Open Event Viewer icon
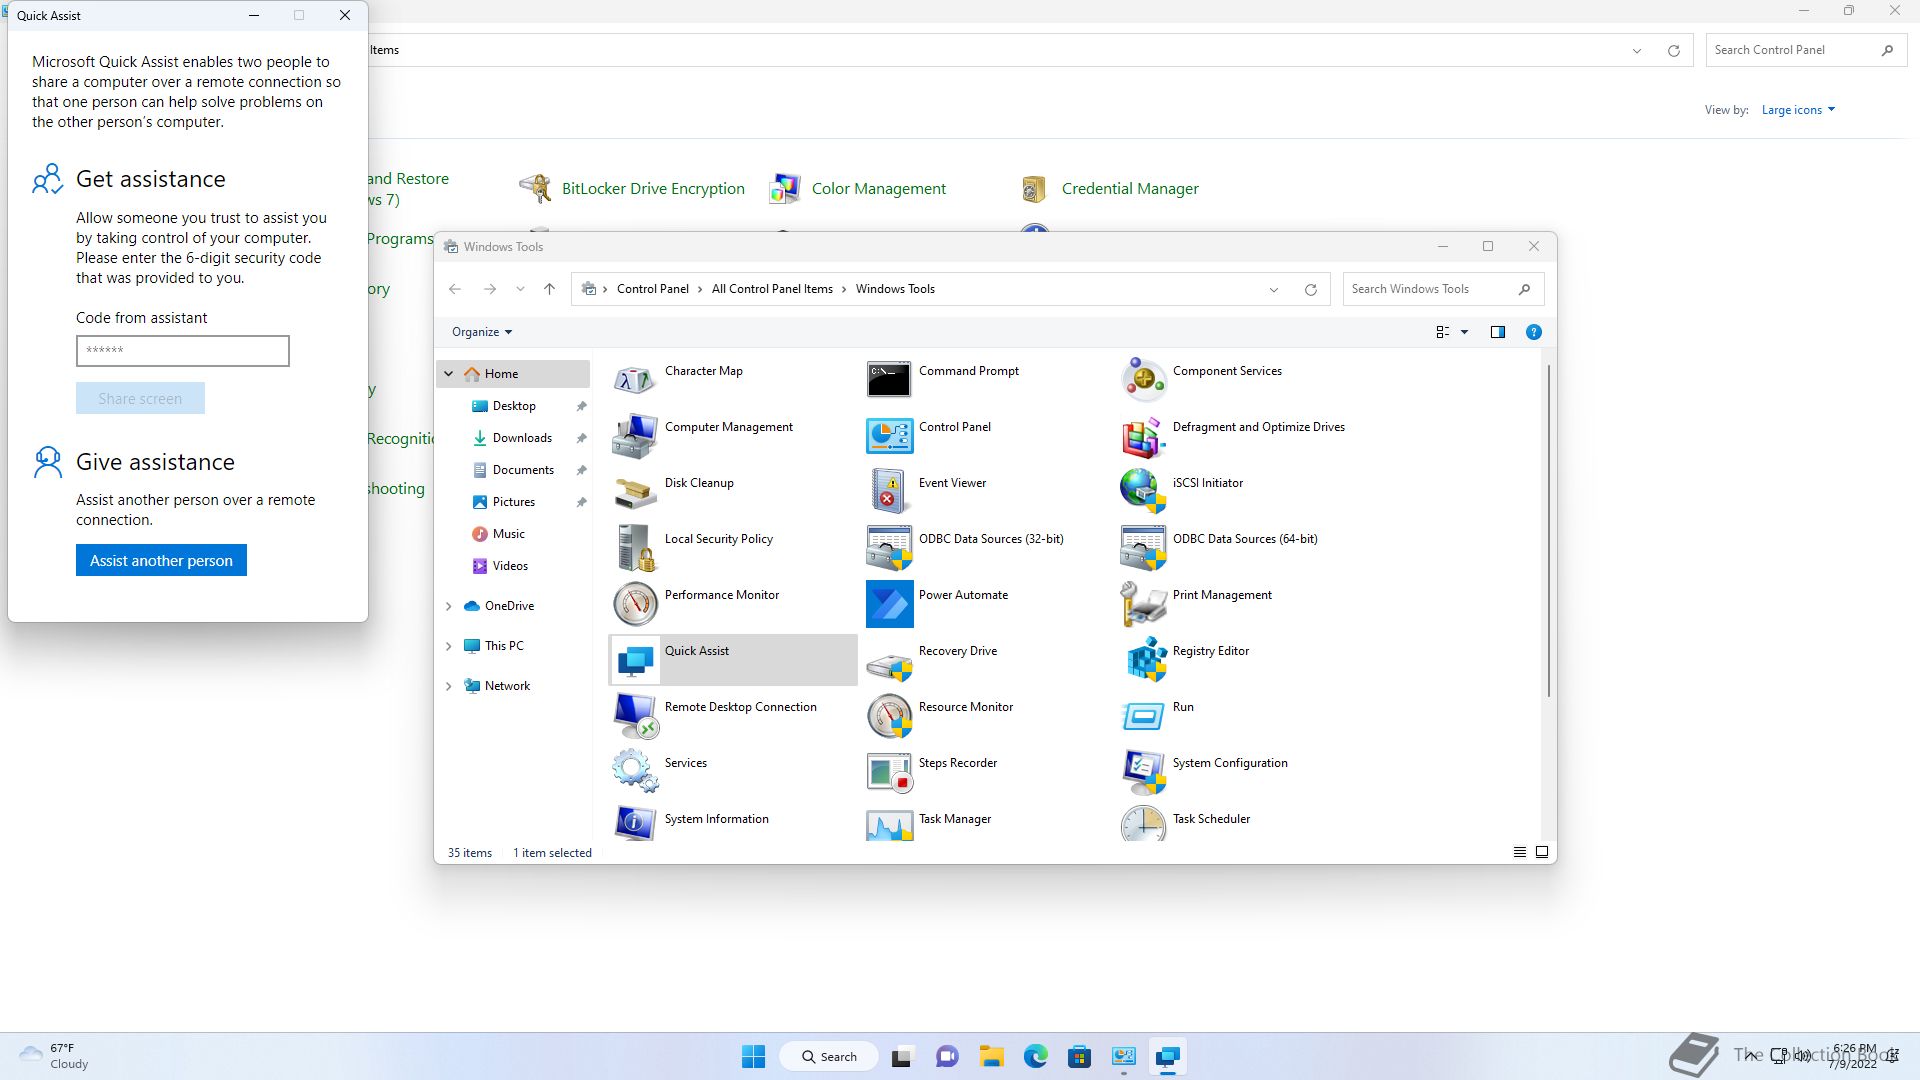 889,491
